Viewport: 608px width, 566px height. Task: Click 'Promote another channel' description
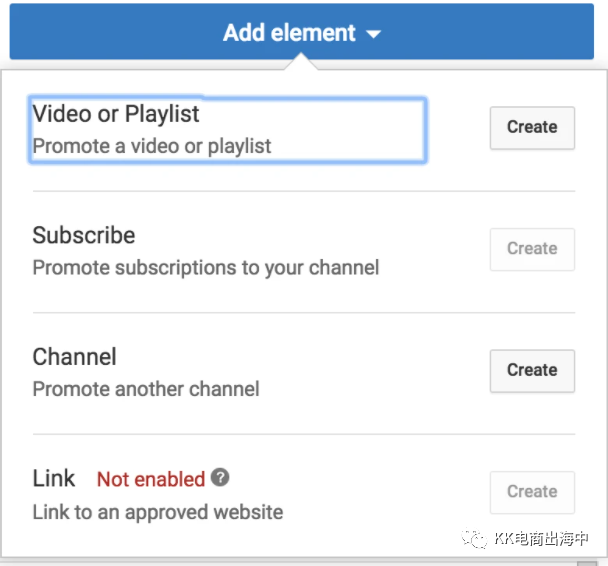pos(146,389)
